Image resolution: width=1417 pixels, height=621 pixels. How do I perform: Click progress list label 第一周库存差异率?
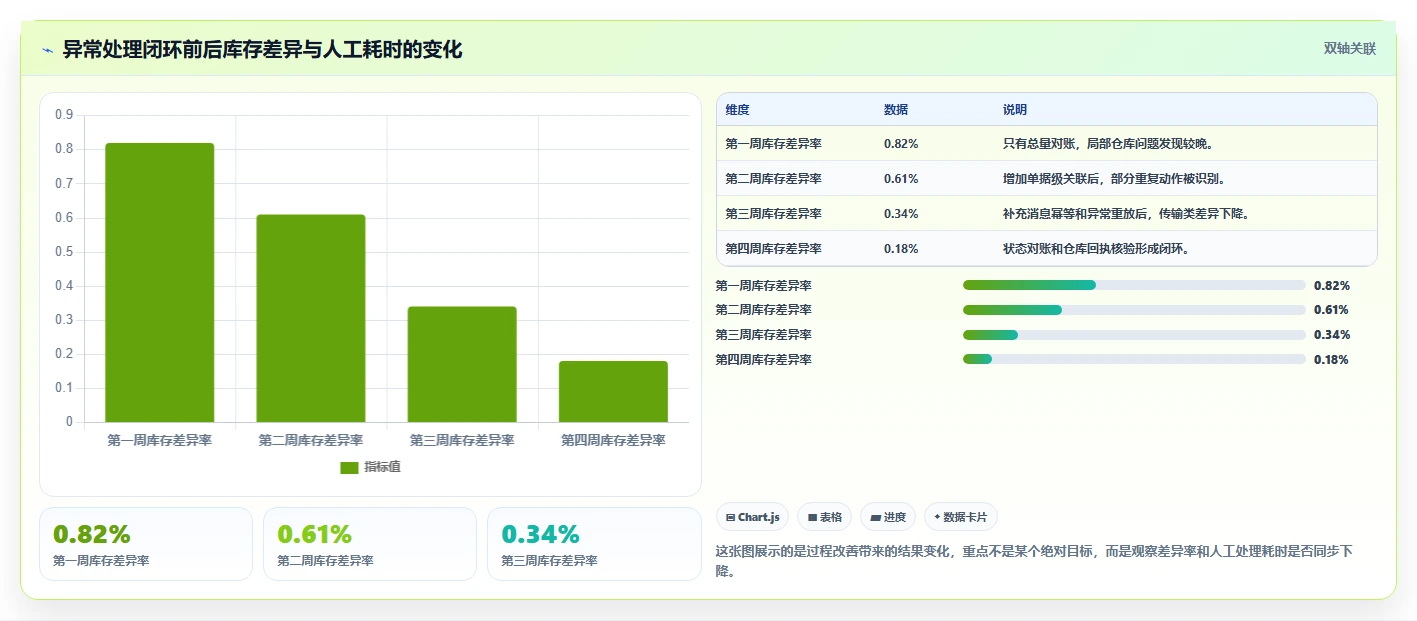point(763,285)
